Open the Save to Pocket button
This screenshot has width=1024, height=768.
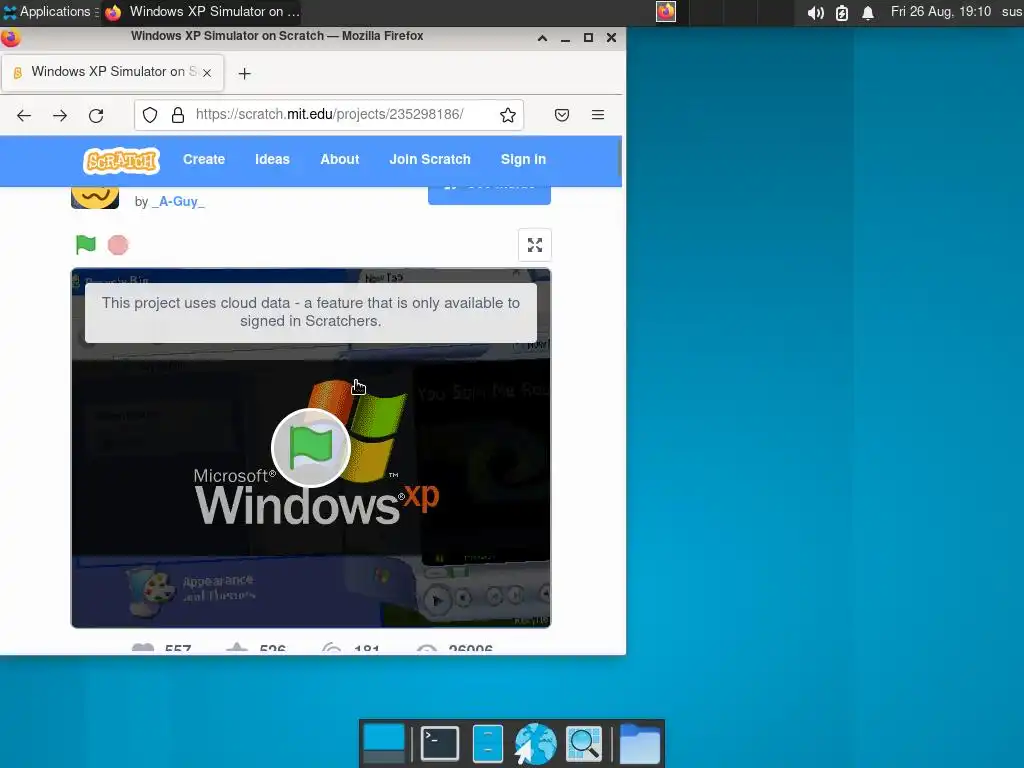click(x=562, y=115)
